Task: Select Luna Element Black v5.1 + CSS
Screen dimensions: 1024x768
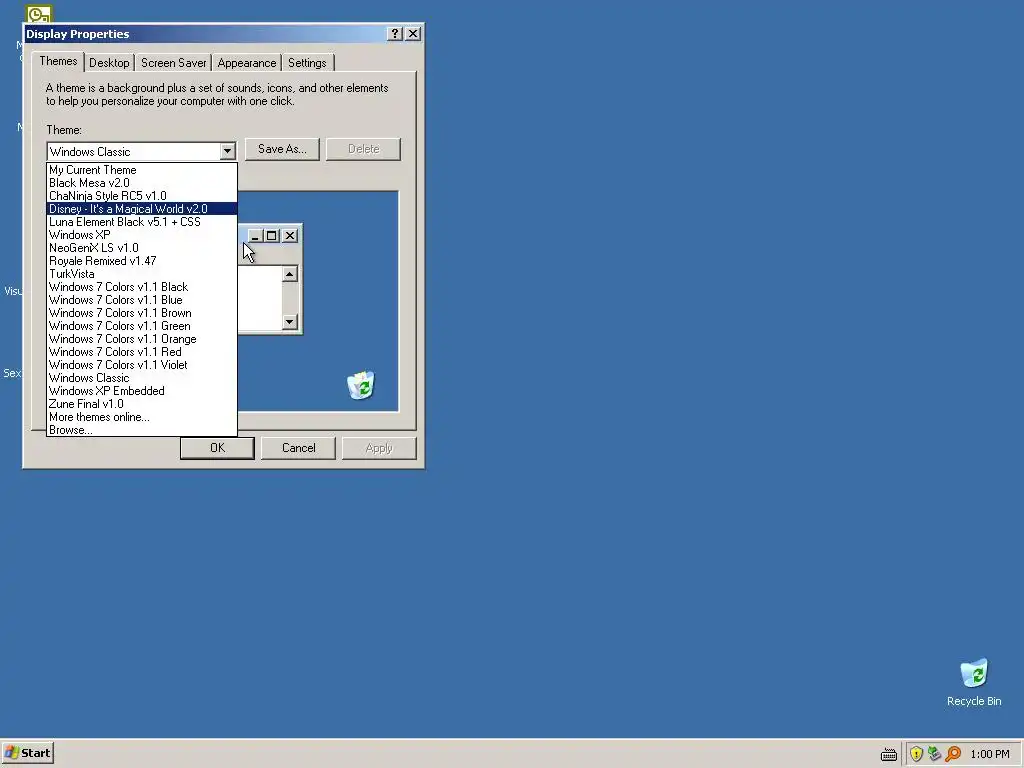Action: (x=142, y=222)
